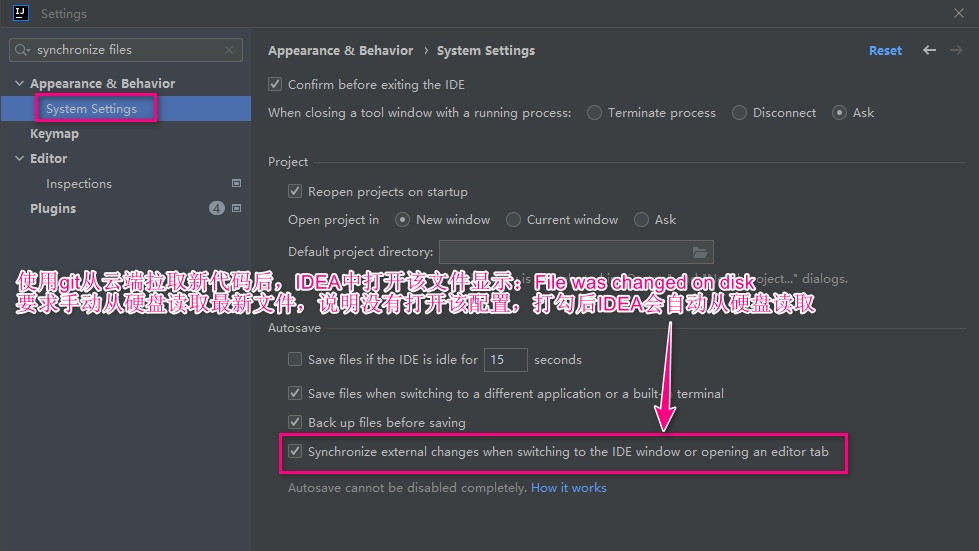
Task: Select the Terminate process radio option
Action: [594, 113]
